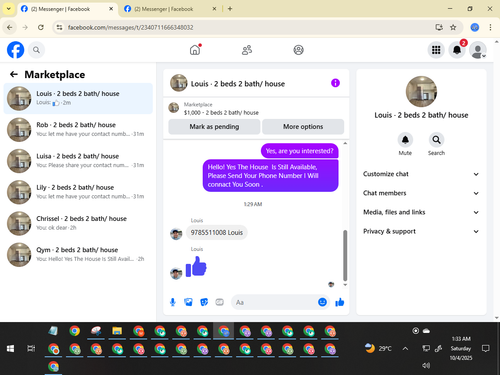The image size is (500, 375).
Task: Open the emoji picker smiley icon
Action: coord(322,302)
